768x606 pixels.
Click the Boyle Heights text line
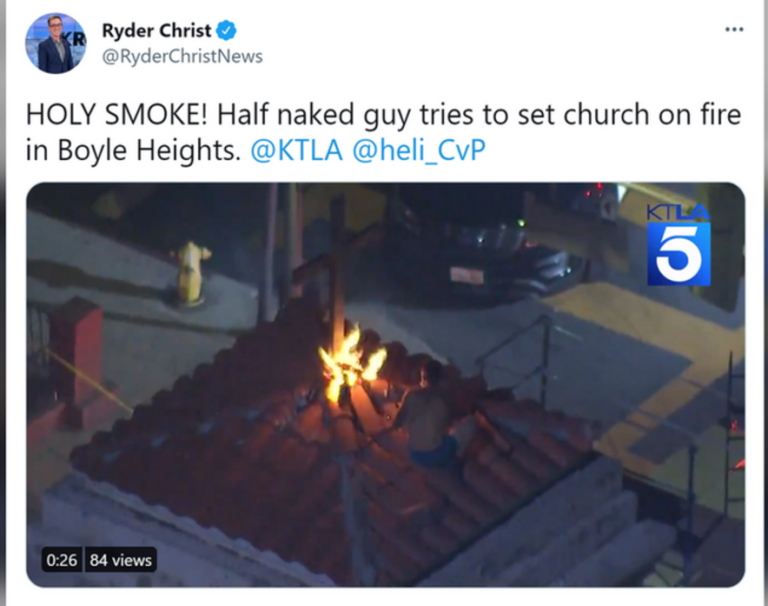click(132, 150)
